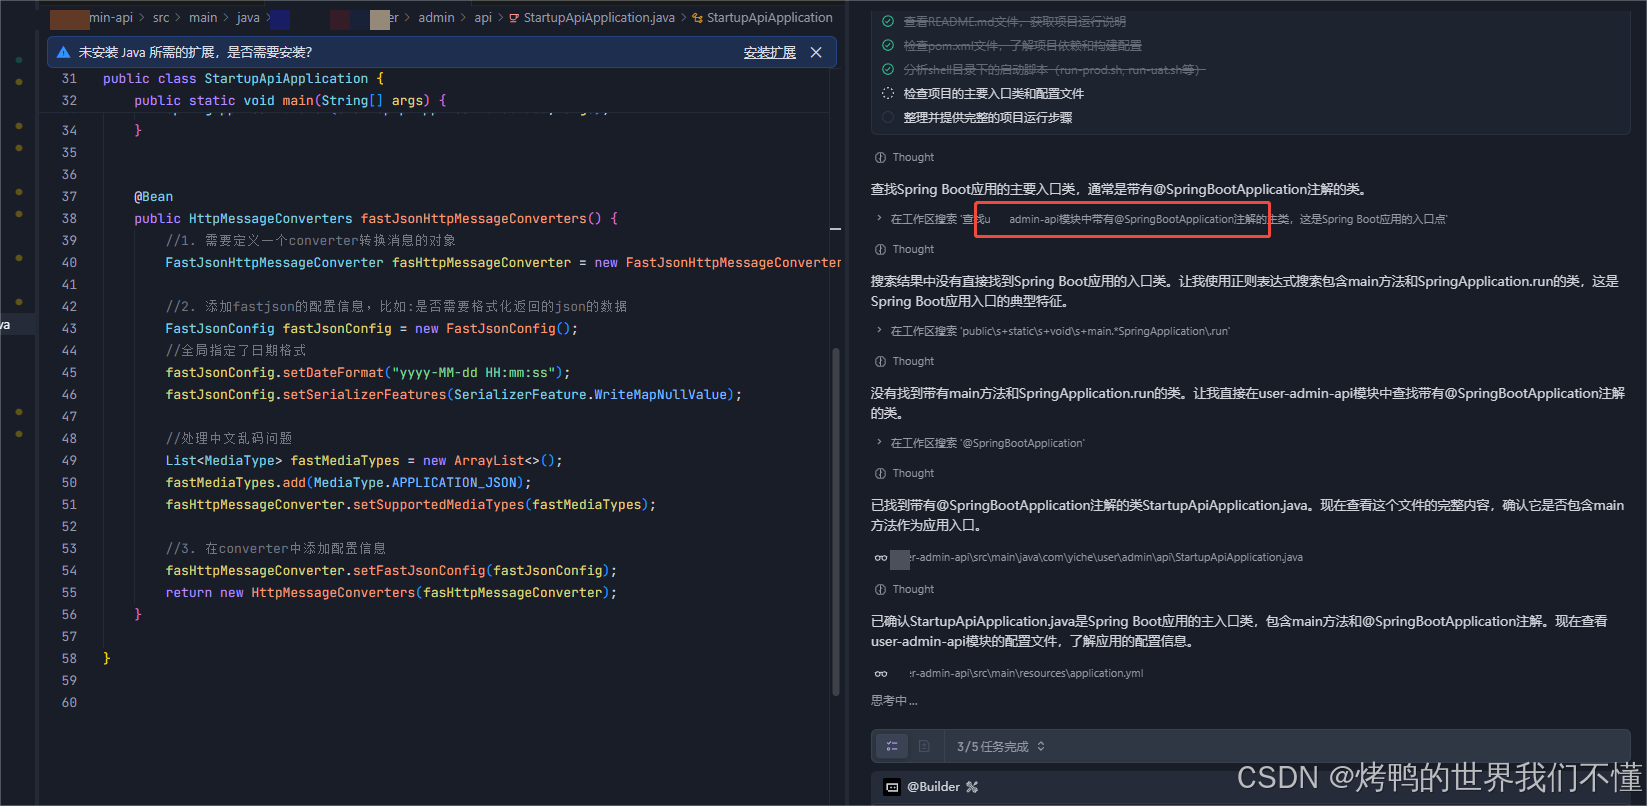Image resolution: width=1647 pixels, height=806 pixels.
Task: Click the 安装扩展 link
Action: click(770, 52)
